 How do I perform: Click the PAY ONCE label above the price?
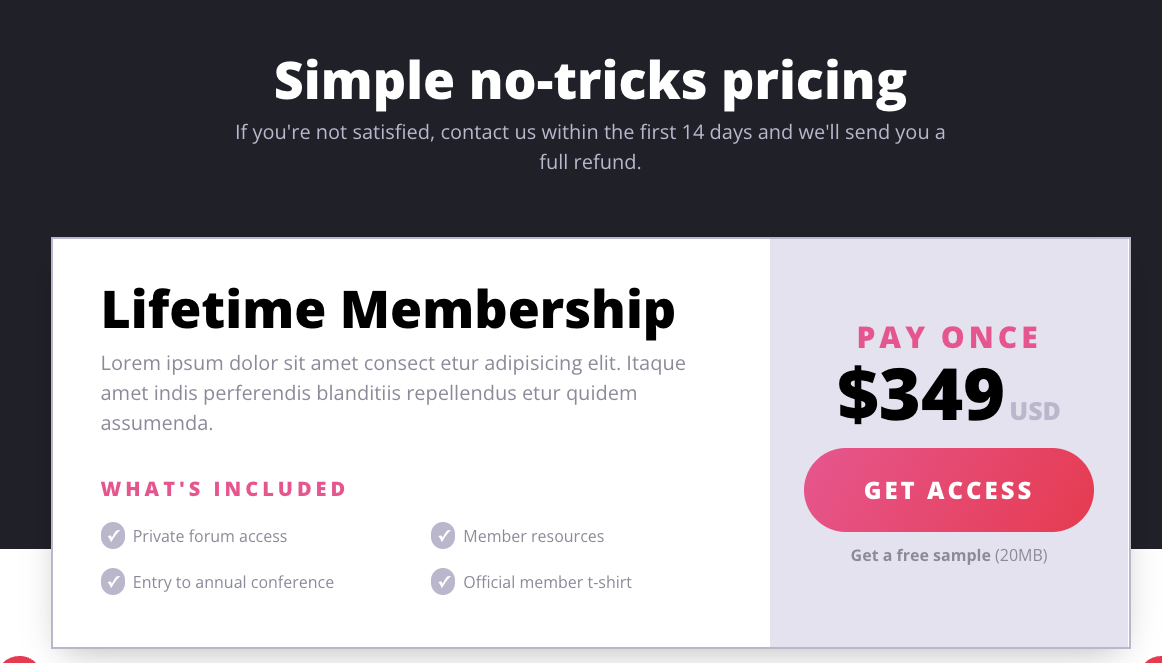pos(948,338)
